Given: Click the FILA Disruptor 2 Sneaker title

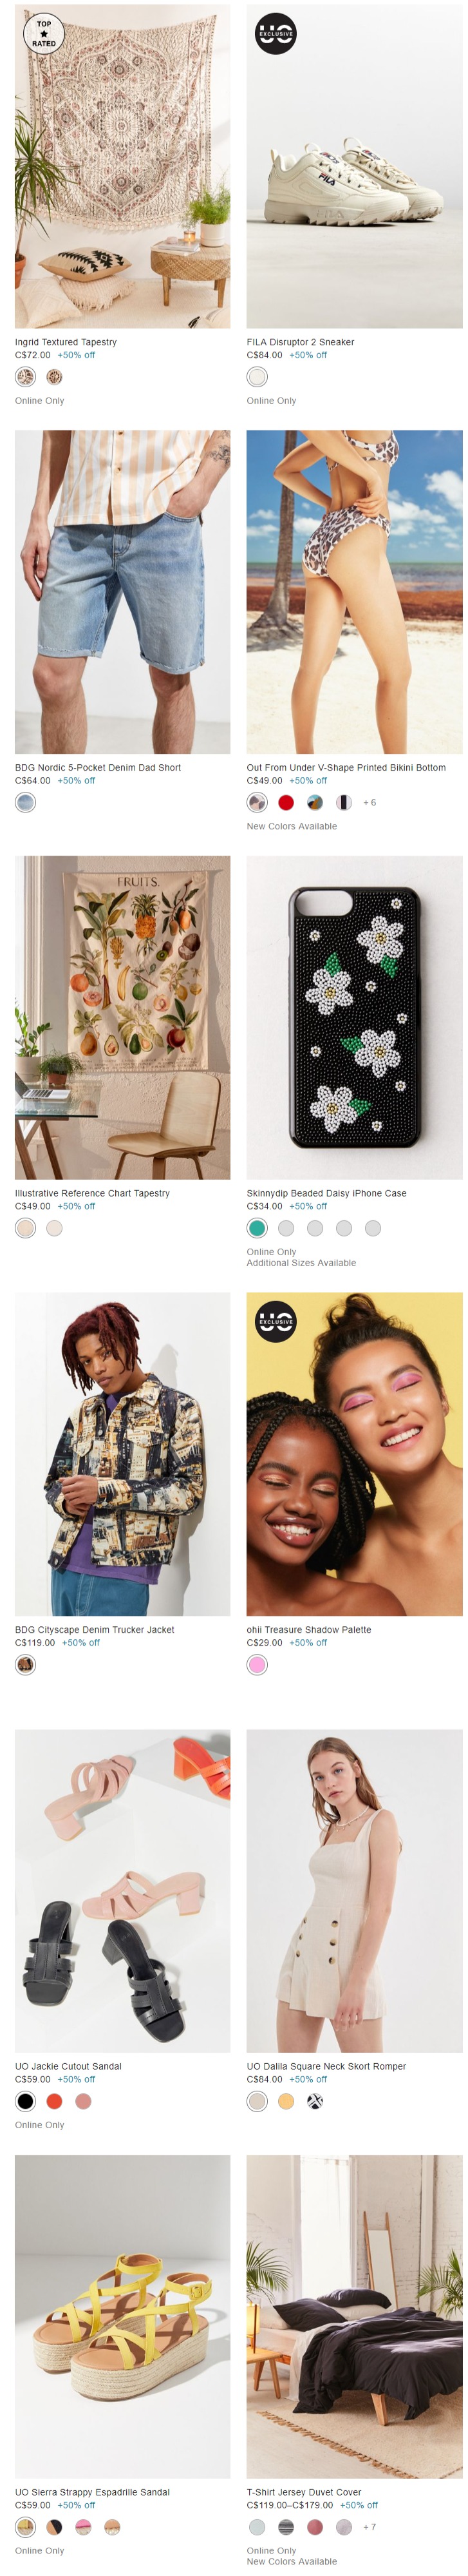Looking at the screenshot, I should (x=300, y=342).
